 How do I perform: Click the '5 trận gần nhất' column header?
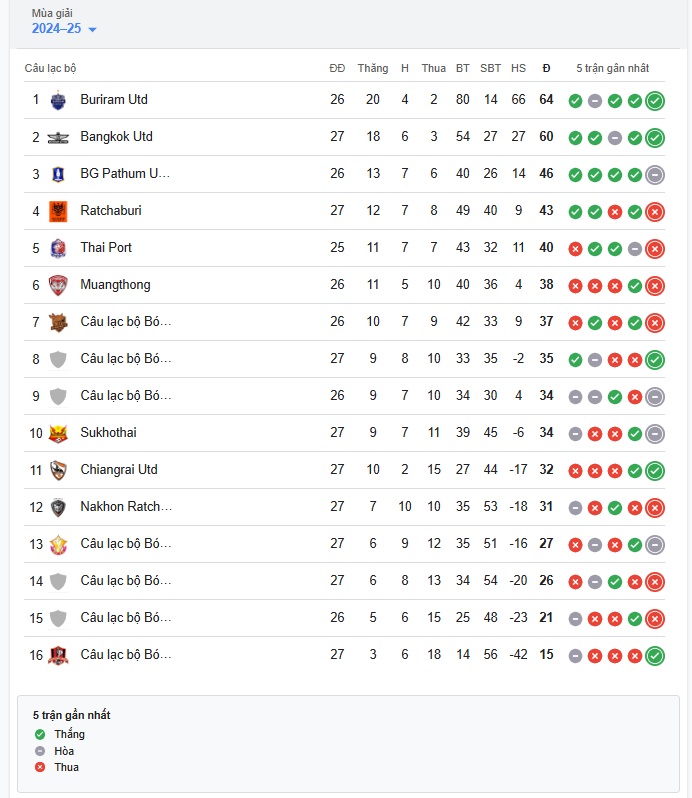click(x=612, y=68)
